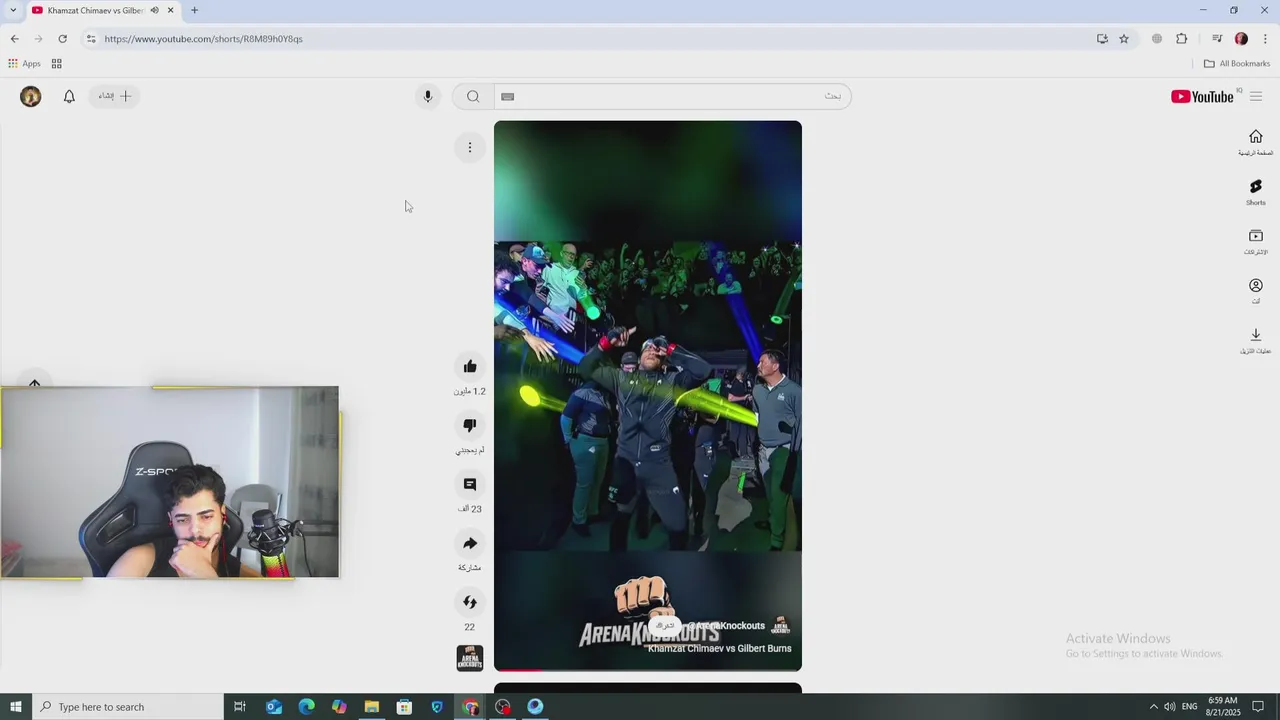Close the Khamzat Chimaev browser tab

(x=170, y=10)
